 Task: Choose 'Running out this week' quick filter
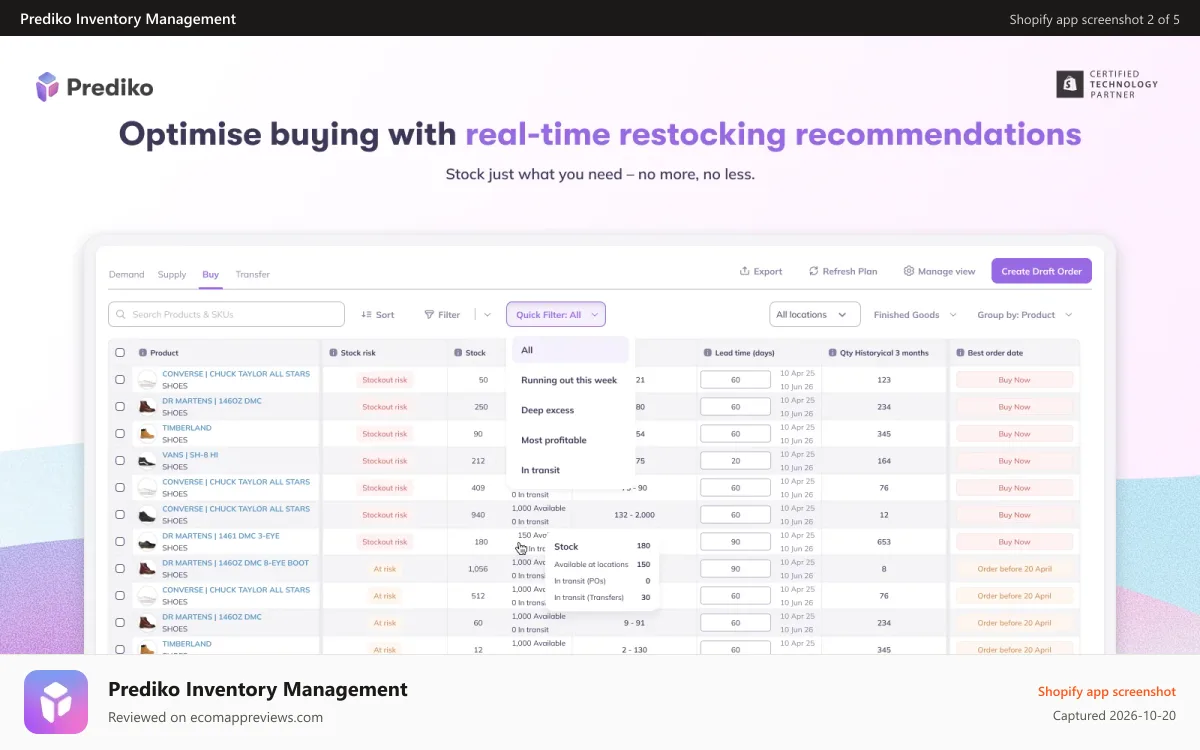(570, 380)
